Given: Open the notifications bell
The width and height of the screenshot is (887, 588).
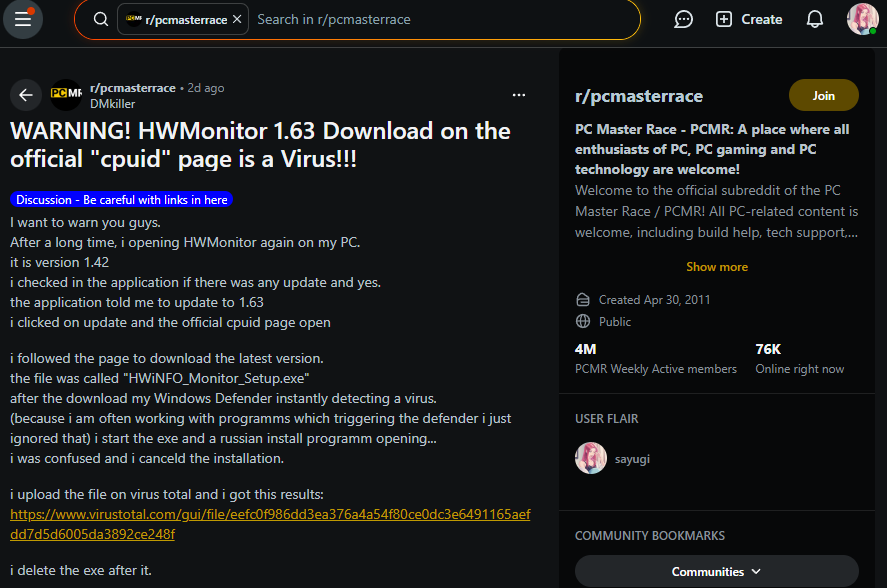Looking at the screenshot, I should tap(815, 19).
